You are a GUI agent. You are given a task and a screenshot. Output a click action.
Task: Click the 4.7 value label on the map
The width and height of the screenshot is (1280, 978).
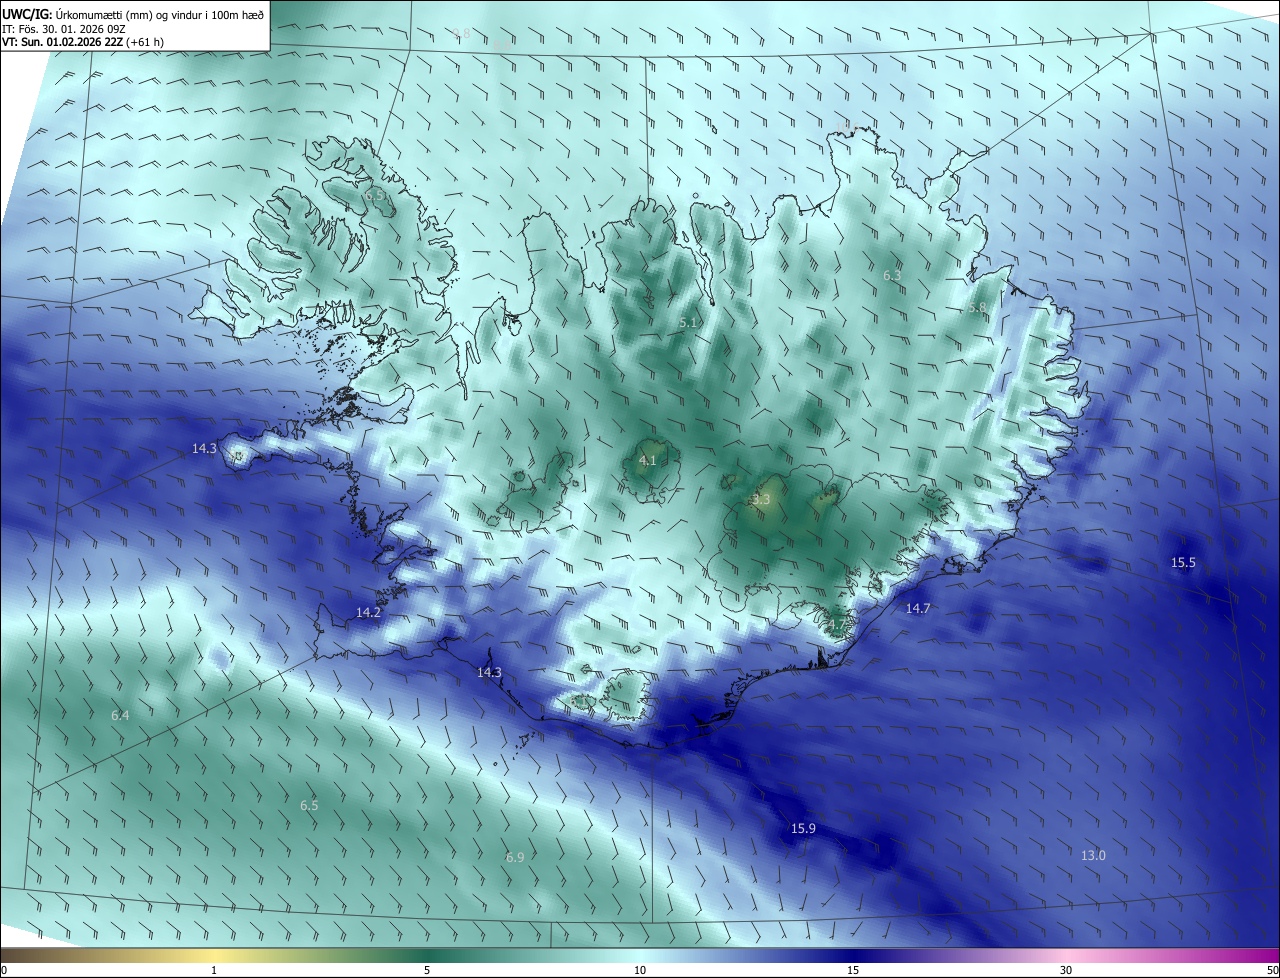point(837,625)
